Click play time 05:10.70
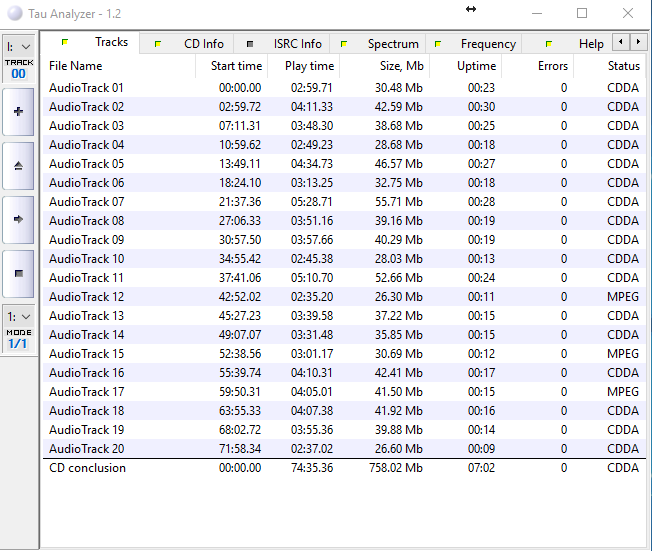Screen dimensions: 652x551 pyautogui.click(x=312, y=278)
